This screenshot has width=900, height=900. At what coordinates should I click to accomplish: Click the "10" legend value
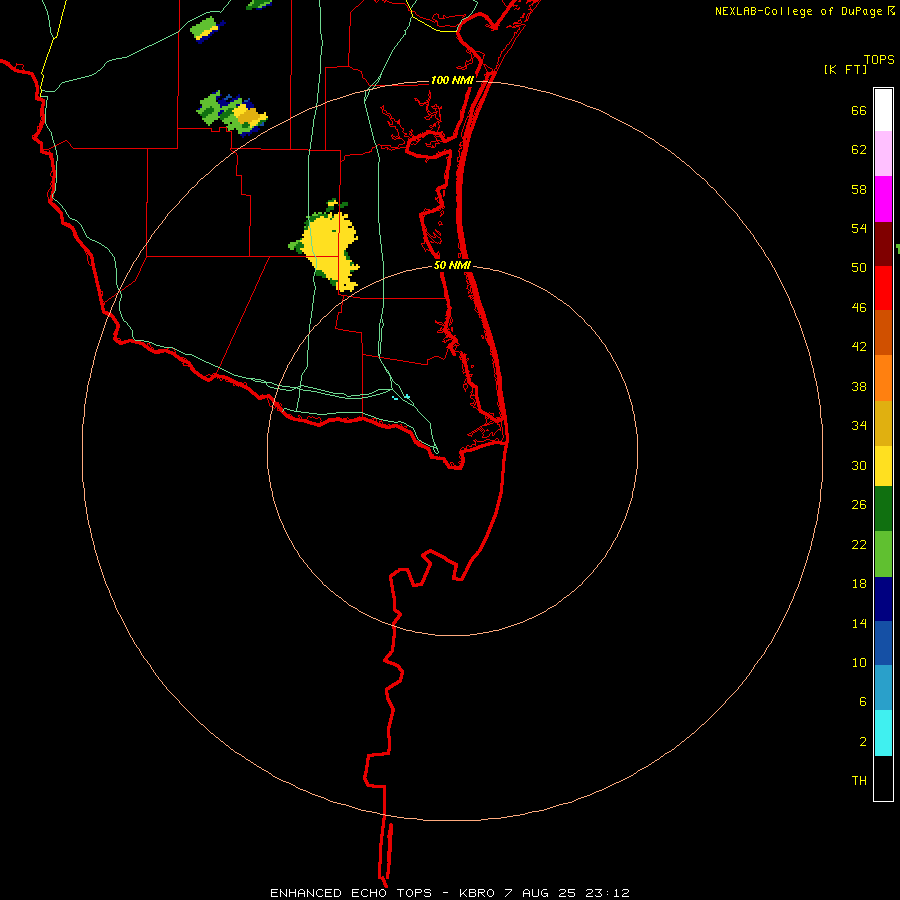tap(859, 663)
